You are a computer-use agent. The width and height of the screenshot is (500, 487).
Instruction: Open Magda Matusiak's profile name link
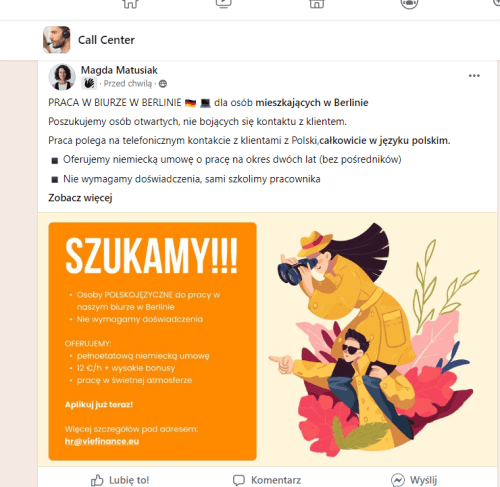[119, 70]
